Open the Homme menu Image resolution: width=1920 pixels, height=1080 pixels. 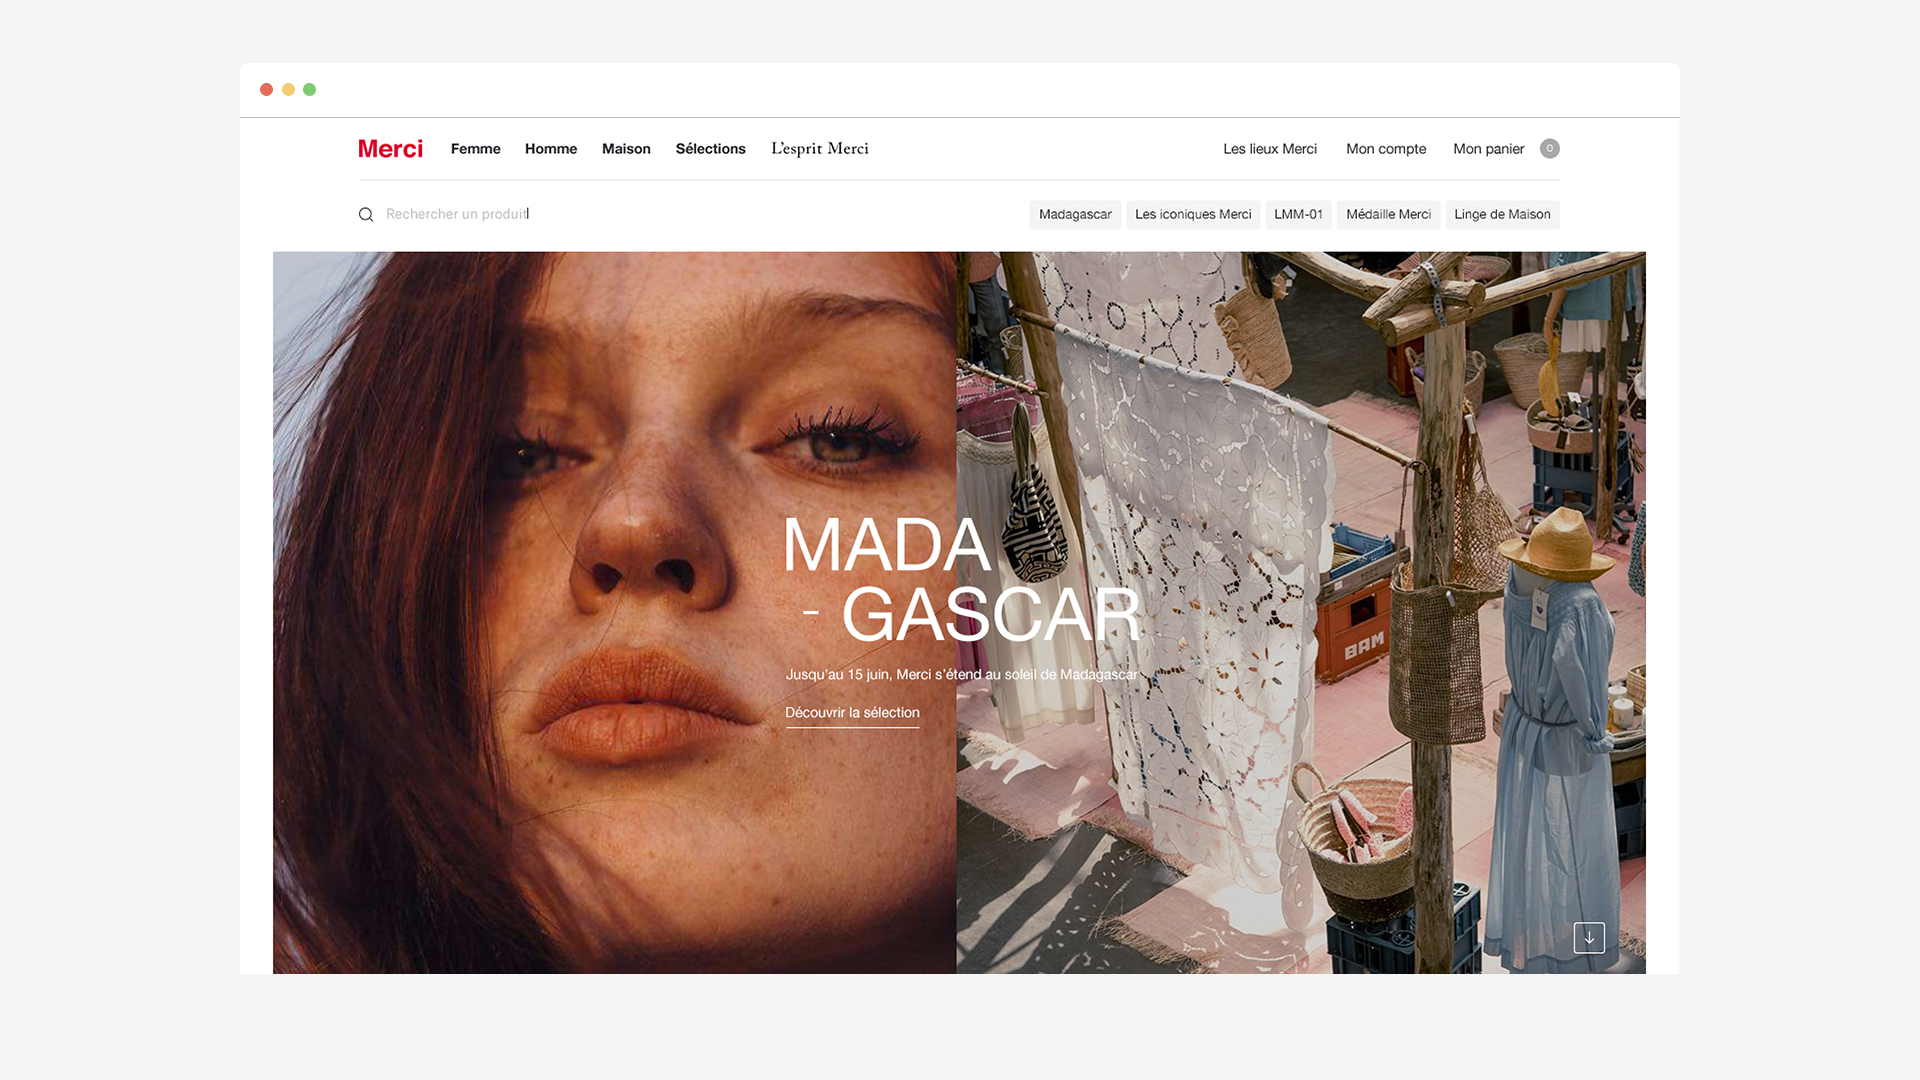click(551, 149)
